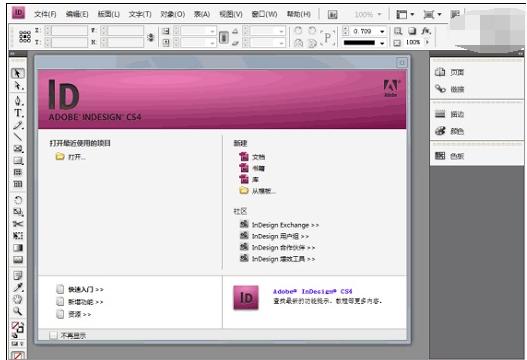Viewport: 527px width, 360px height.
Task: Open the Stroke (描边) panel
Action: 449,114
